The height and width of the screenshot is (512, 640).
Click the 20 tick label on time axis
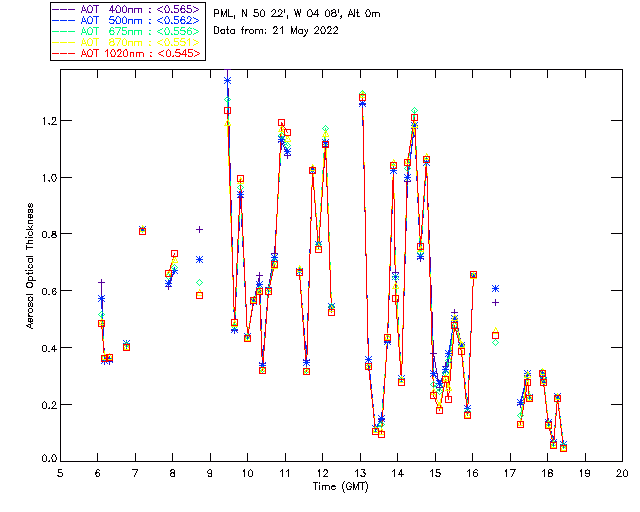pyautogui.click(x=622, y=472)
